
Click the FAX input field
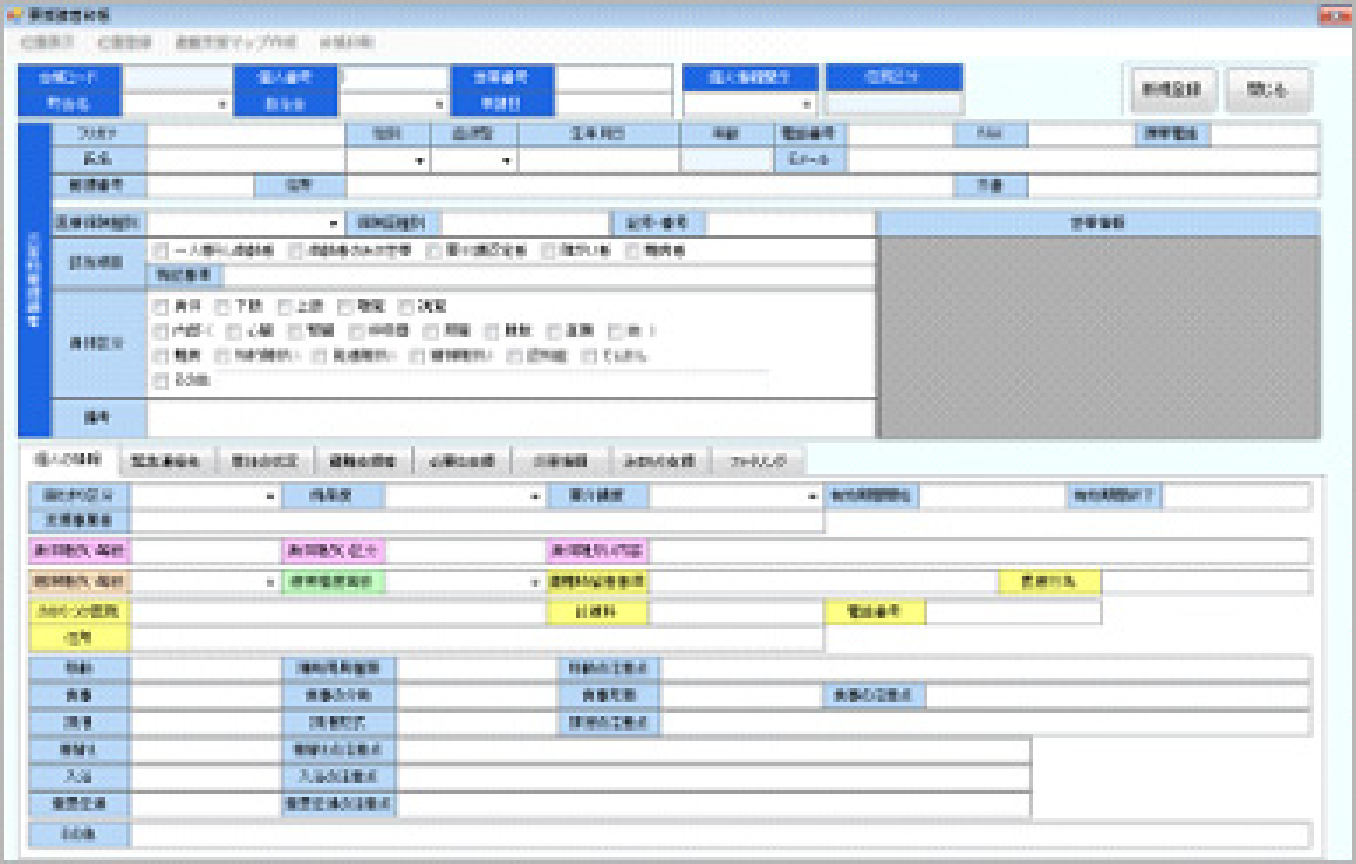(1081, 134)
